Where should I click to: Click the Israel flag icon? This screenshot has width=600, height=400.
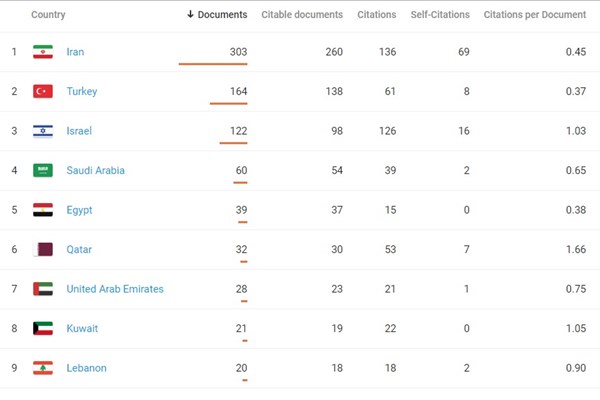tap(43, 131)
